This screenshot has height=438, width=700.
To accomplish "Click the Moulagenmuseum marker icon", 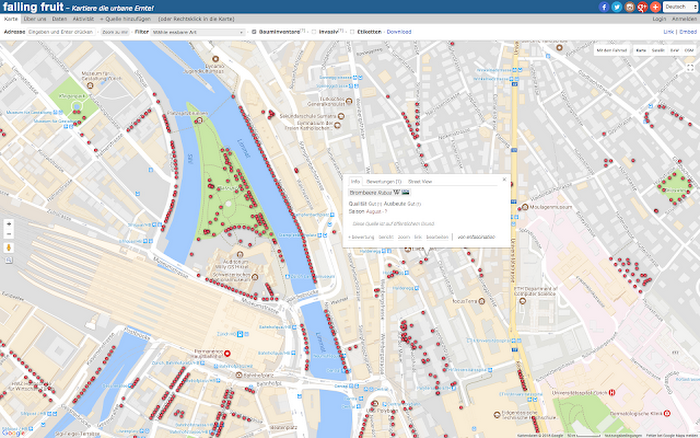I will point(525,207).
